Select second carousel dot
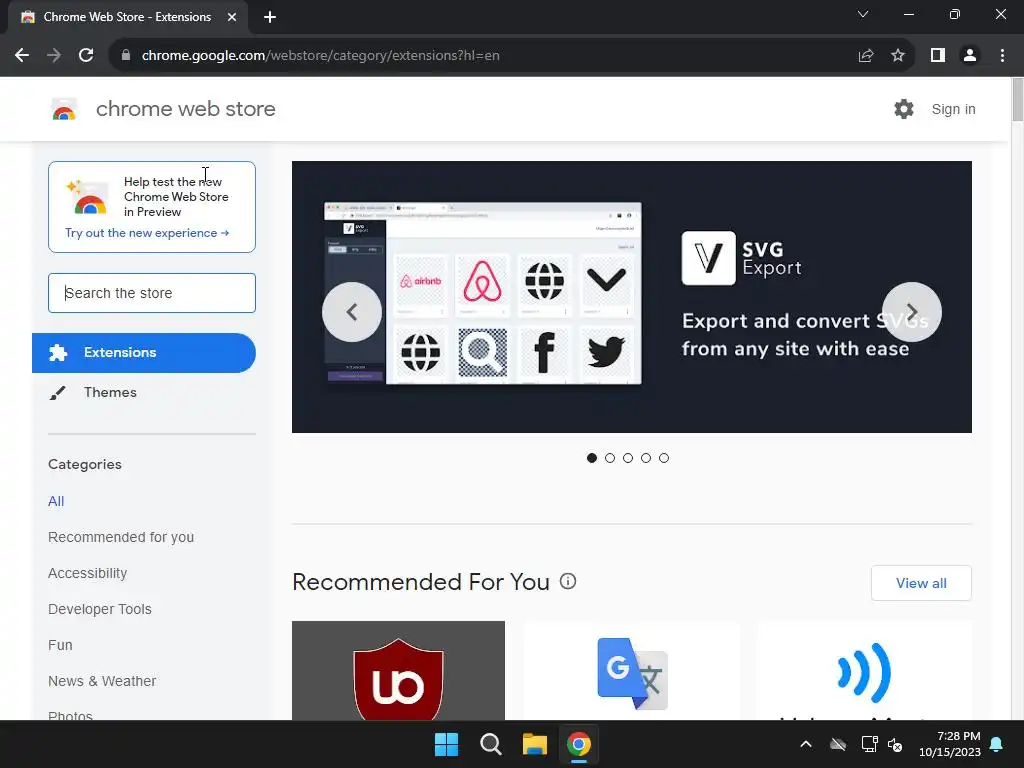This screenshot has height=768, width=1024. point(610,458)
